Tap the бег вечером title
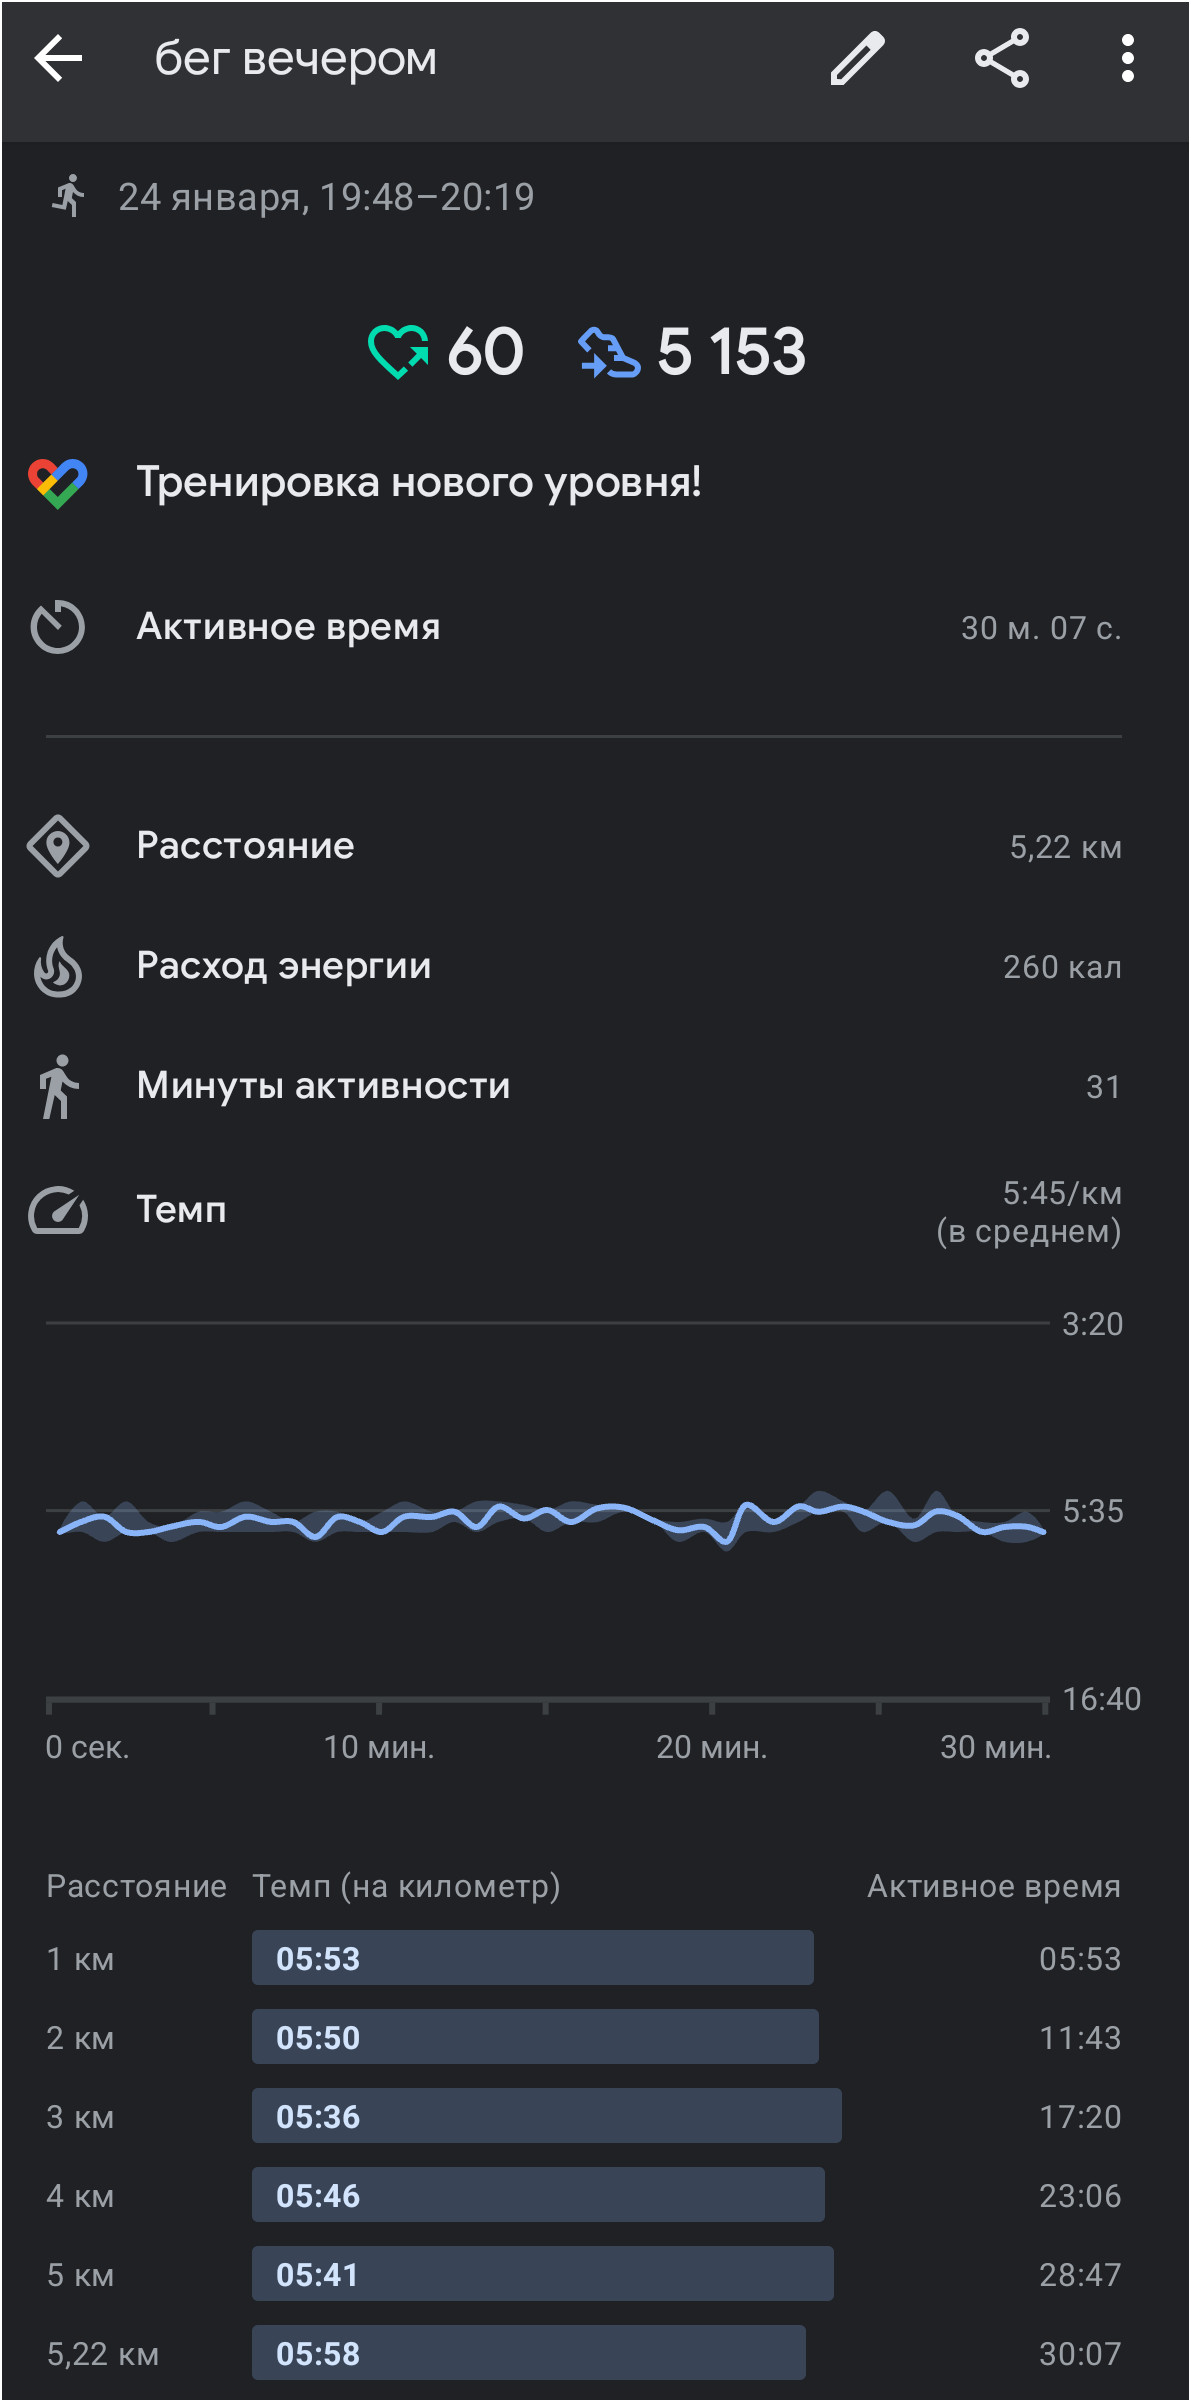 pyautogui.click(x=296, y=58)
